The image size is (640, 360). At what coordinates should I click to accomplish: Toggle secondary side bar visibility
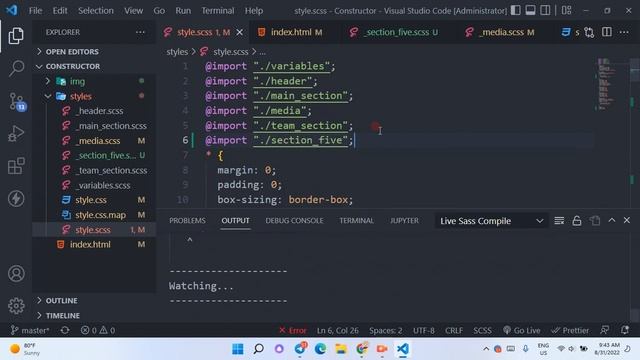coord(545,10)
